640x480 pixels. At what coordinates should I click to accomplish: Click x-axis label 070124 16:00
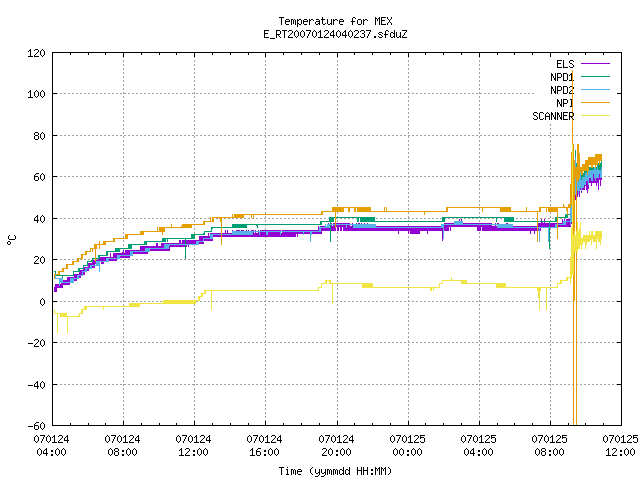coord(264,445)
